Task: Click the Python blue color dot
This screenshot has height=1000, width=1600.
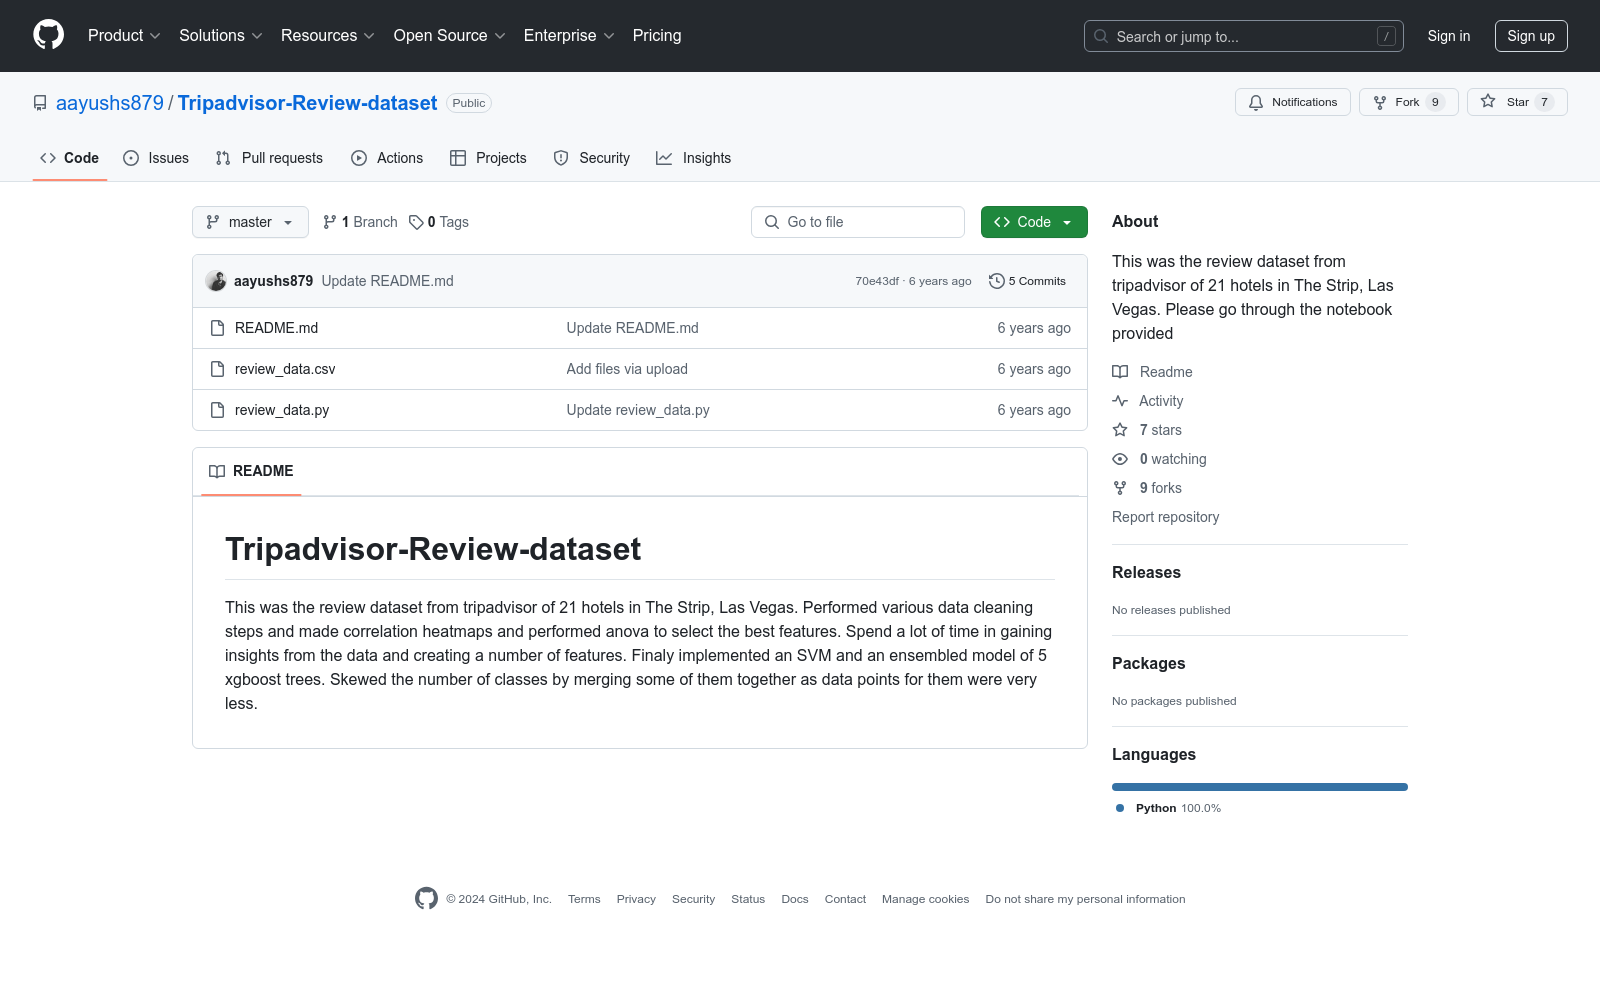Action: pyautogui.click(x=1120, y=808)
